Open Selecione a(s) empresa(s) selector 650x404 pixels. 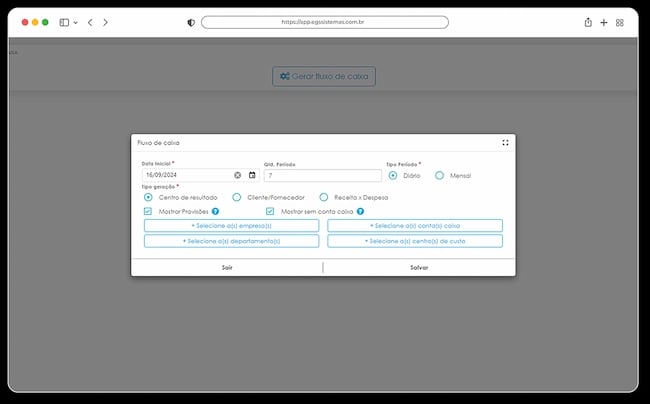tap(232, 226)
